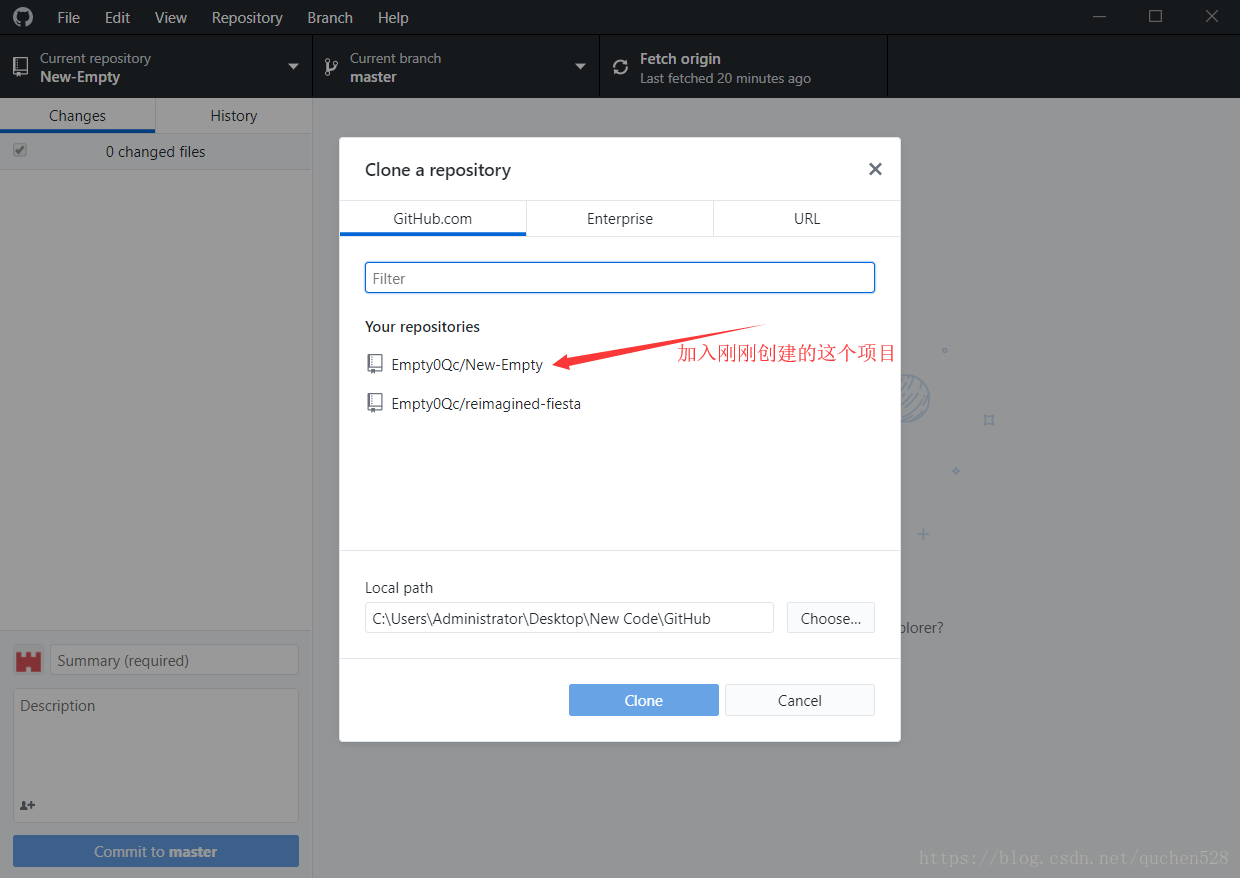Click the repo icon next to Empty0Qc/New-Empty
This screenshot has width=1240, height=878.
pos(375,364)
